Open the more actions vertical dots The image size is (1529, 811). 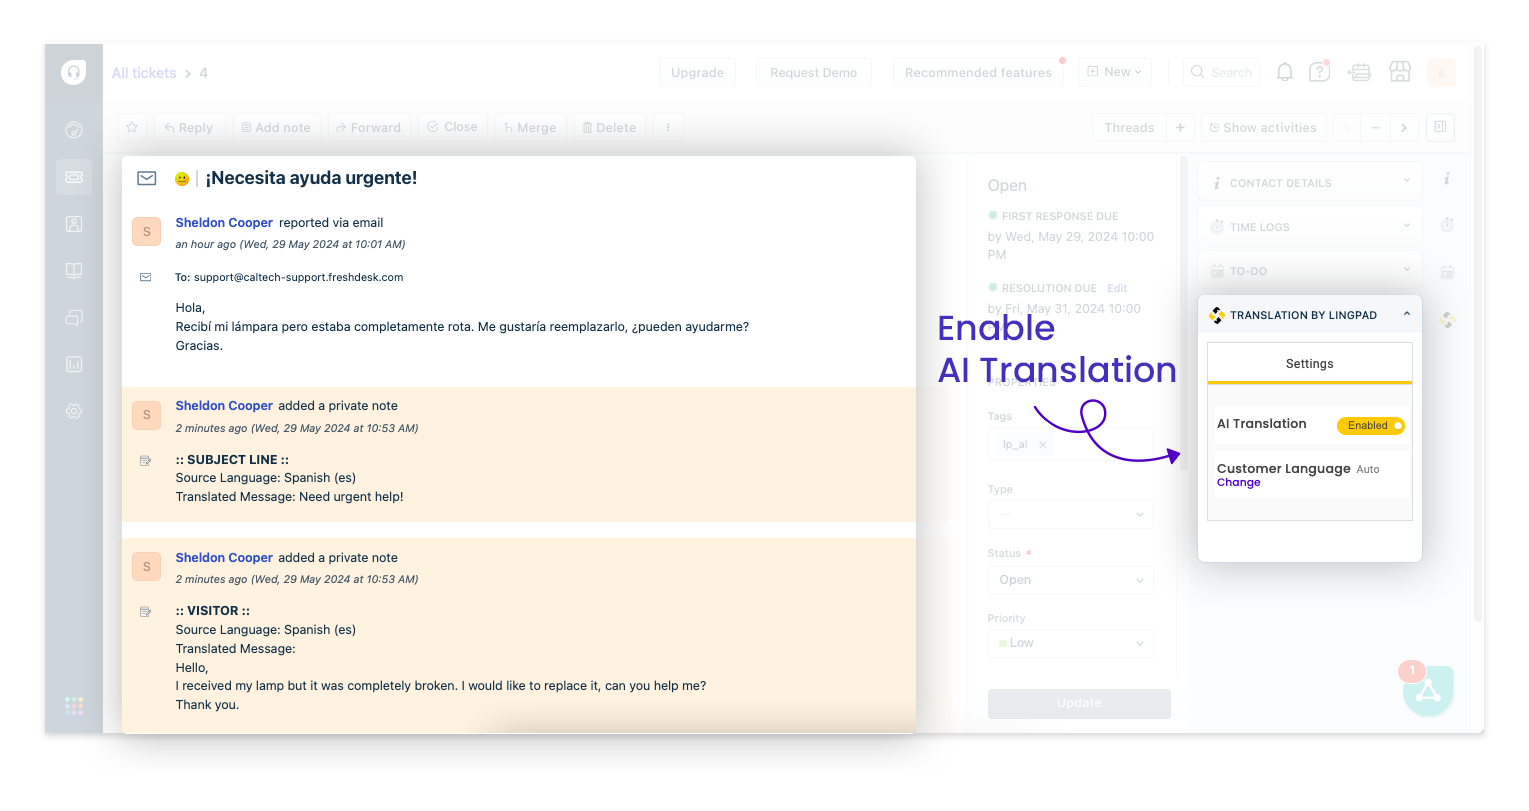coord(668,128)
